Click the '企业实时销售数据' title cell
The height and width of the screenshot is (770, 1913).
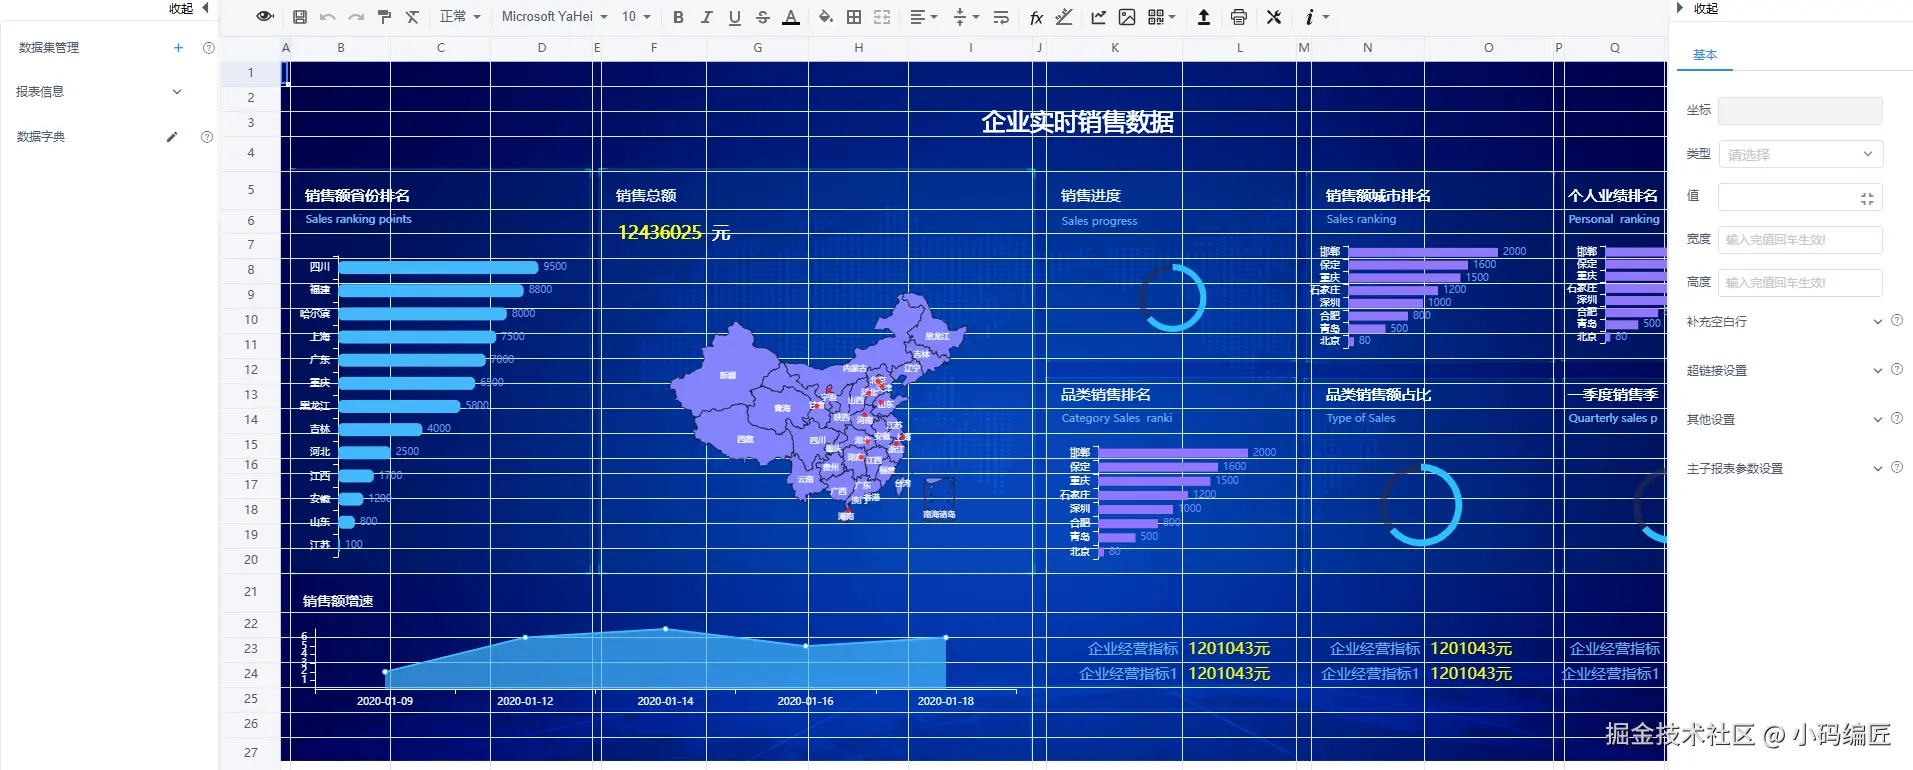point(1077,122)
